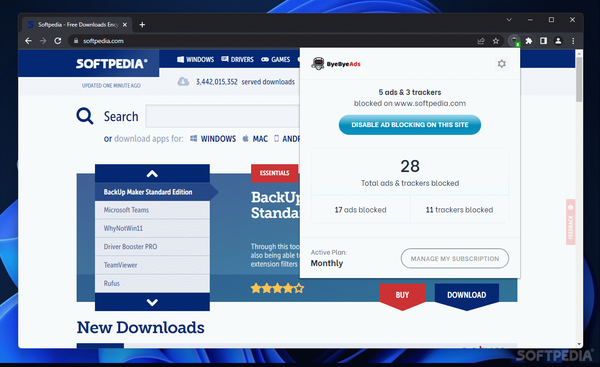Open the Chrome extensions puzzle icon
600x367 pixels.
tap(529, 41)
